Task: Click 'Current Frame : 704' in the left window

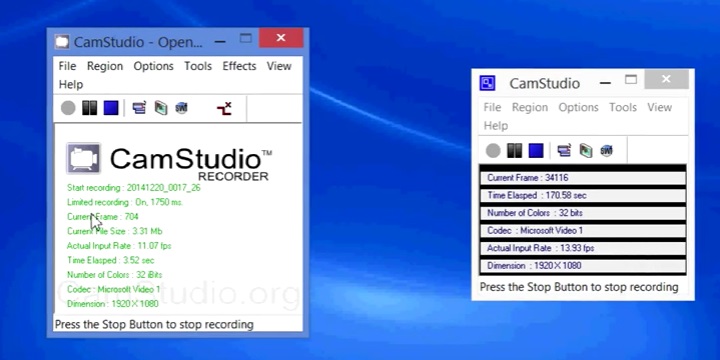Action: [102, 217]
